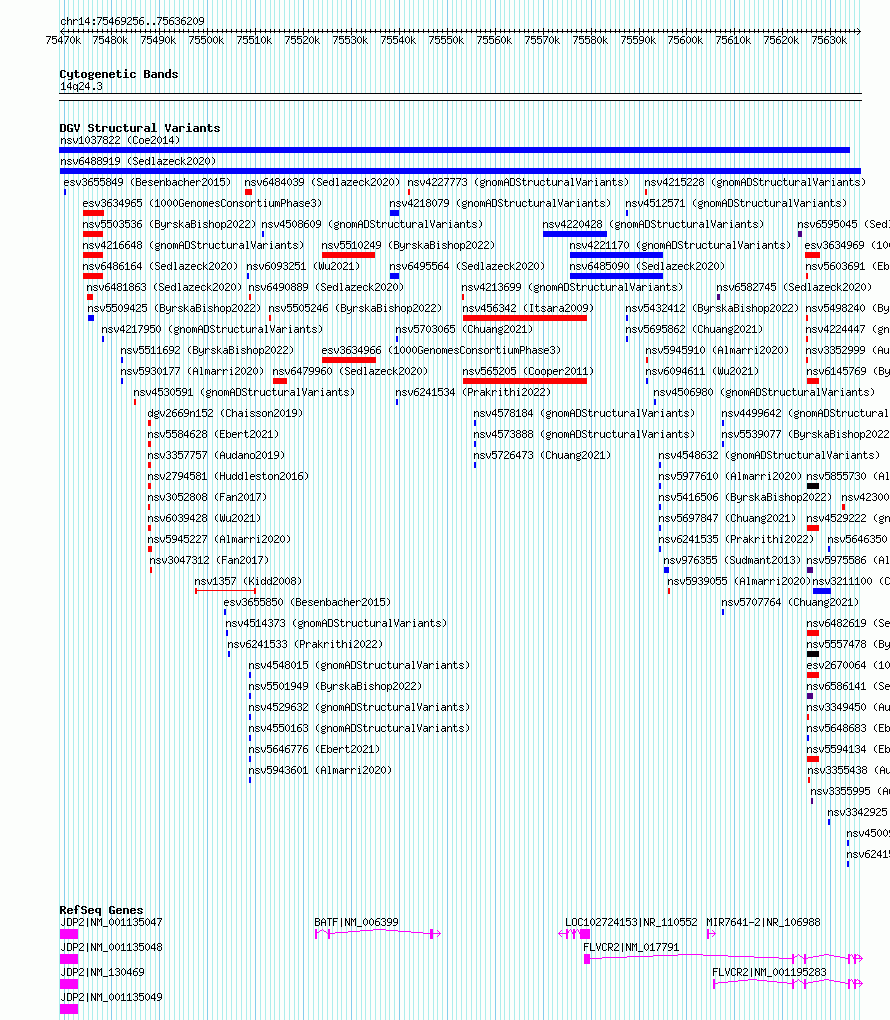Open nsv2794581 (Huddleston2016) label

pos(228,476)
